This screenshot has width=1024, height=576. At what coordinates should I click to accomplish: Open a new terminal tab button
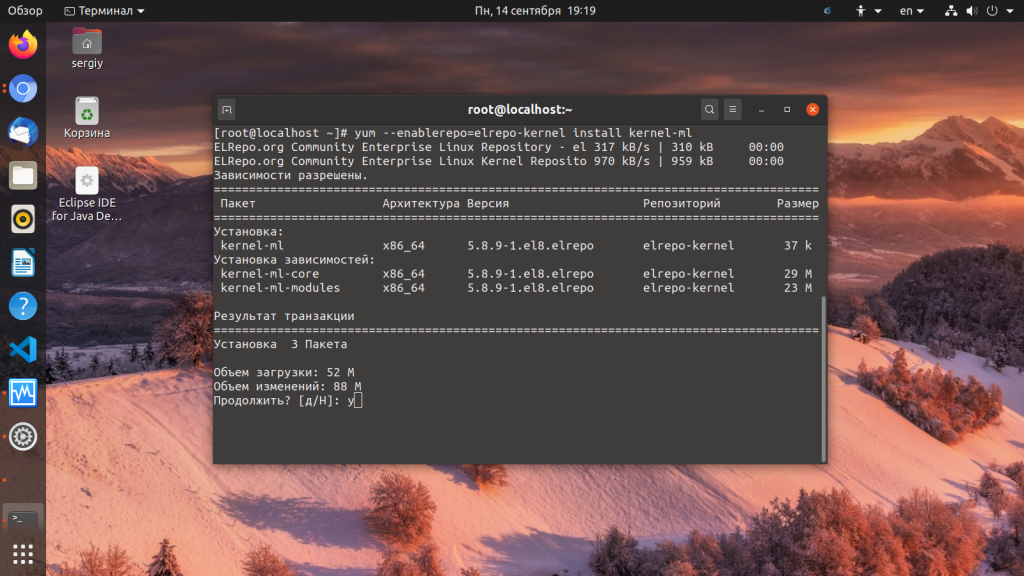point(227,109)
